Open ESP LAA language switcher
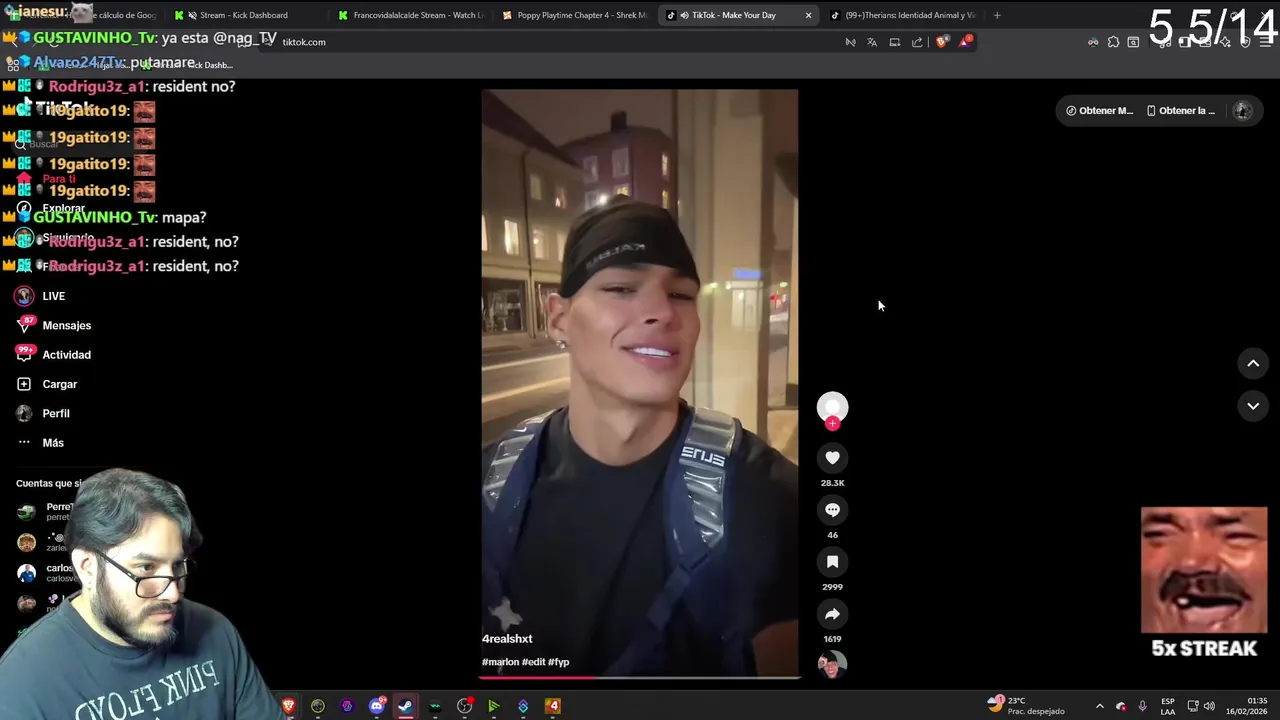 (1168, 706)
